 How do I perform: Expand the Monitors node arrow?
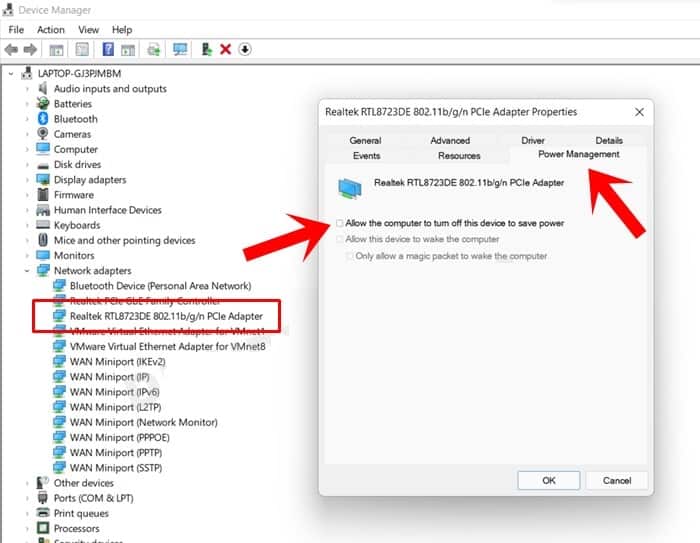tap(27, 255)
